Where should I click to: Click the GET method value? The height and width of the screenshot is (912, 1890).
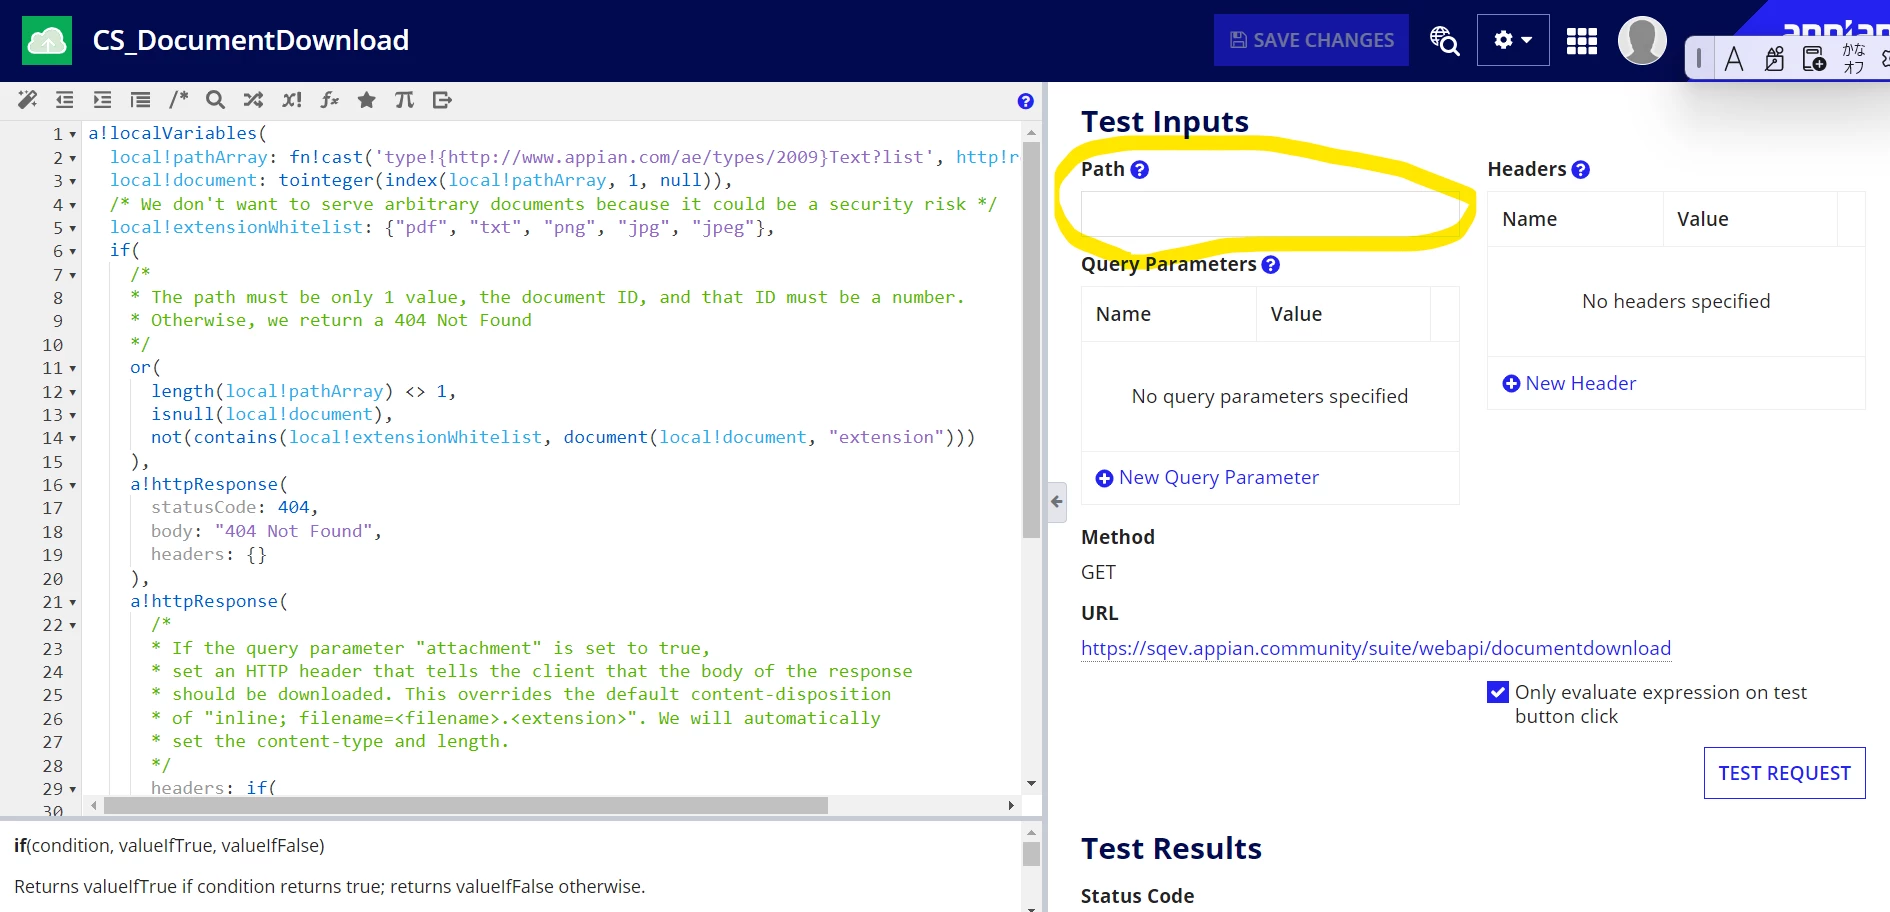point(1098,572)
